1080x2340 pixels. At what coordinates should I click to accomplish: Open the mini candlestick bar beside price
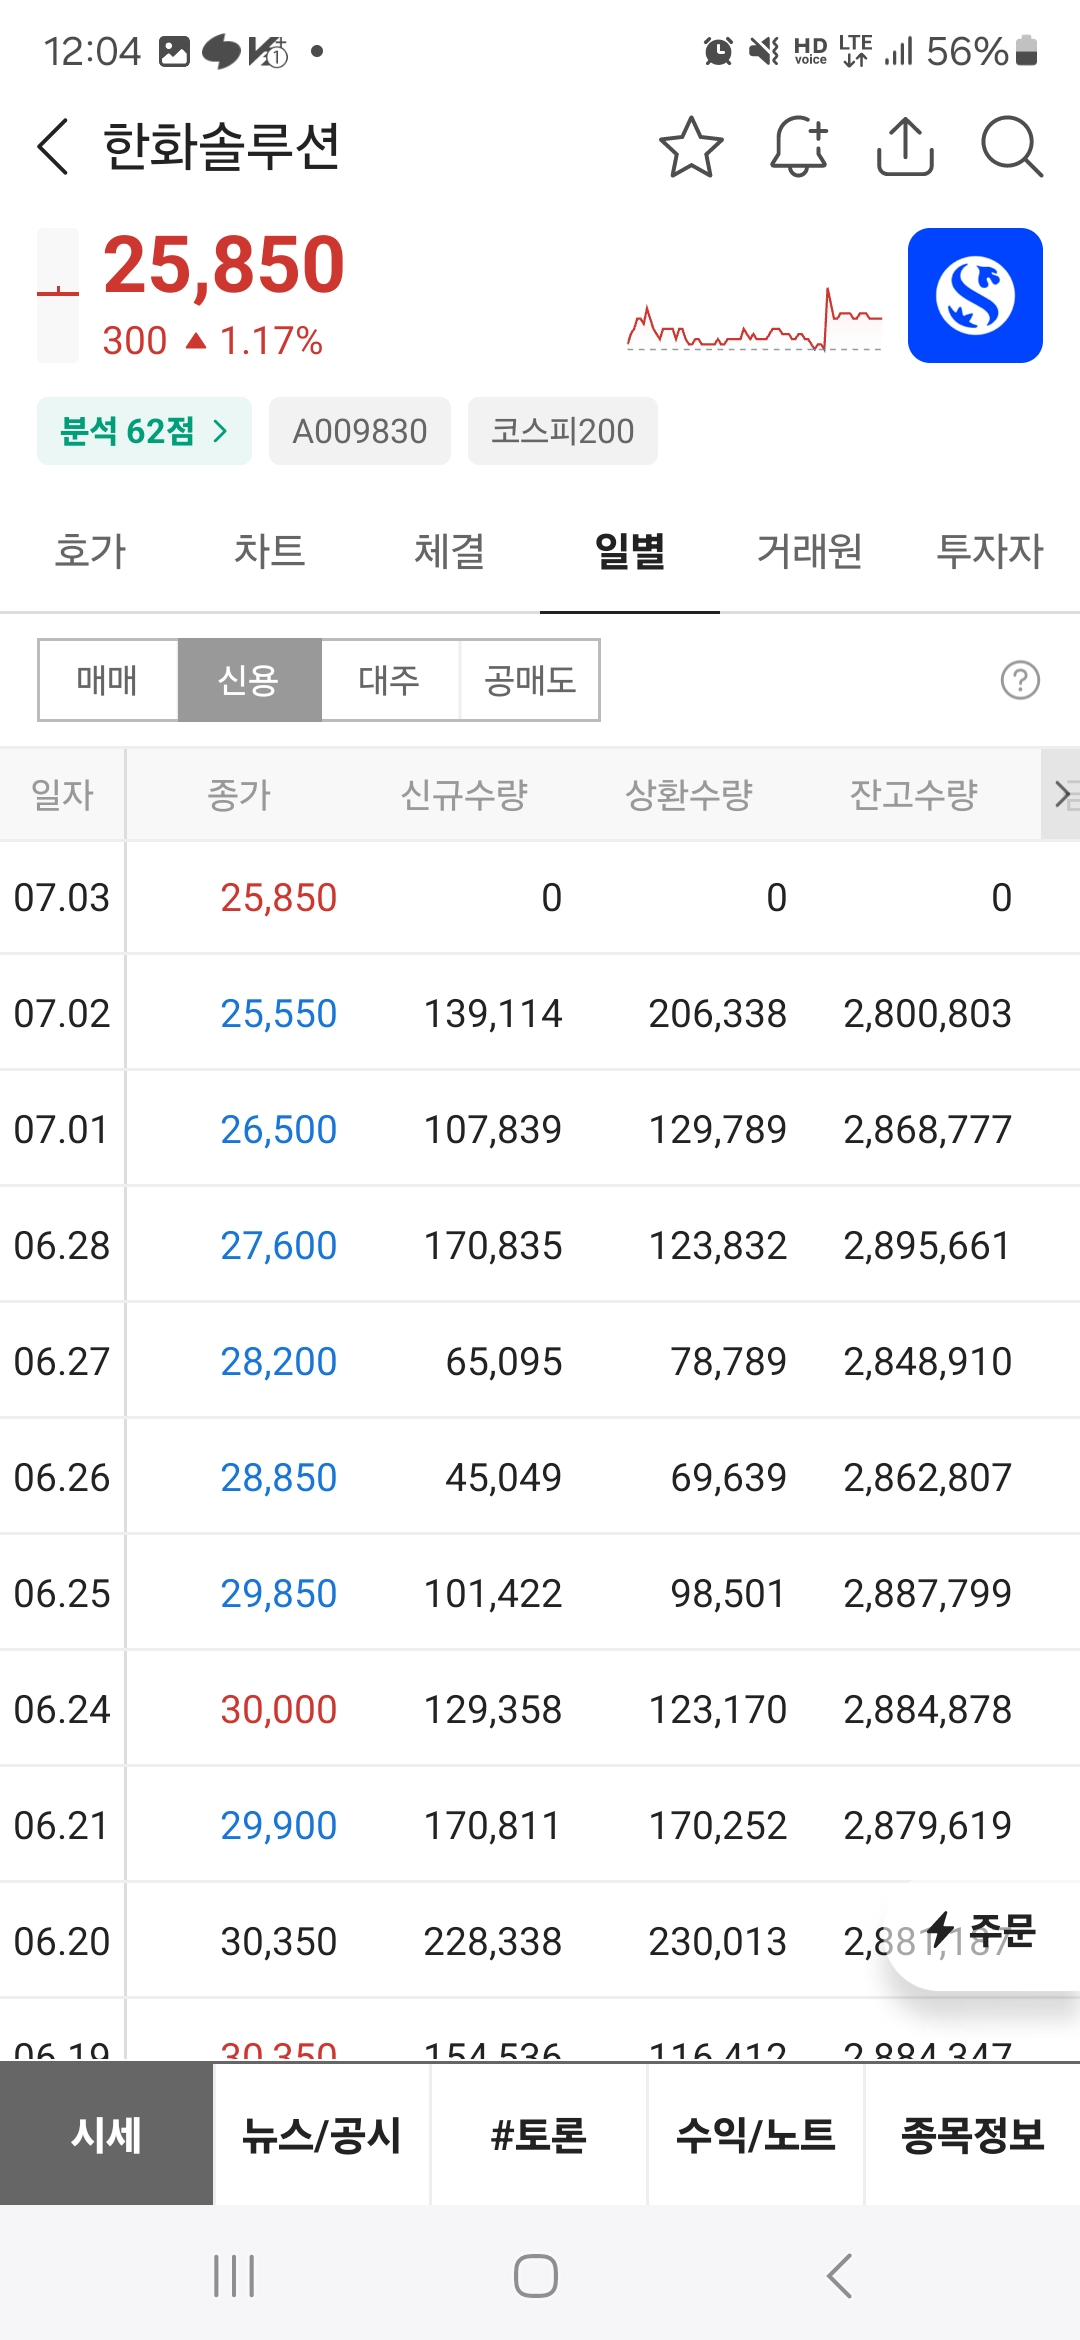tap(58, 295)
